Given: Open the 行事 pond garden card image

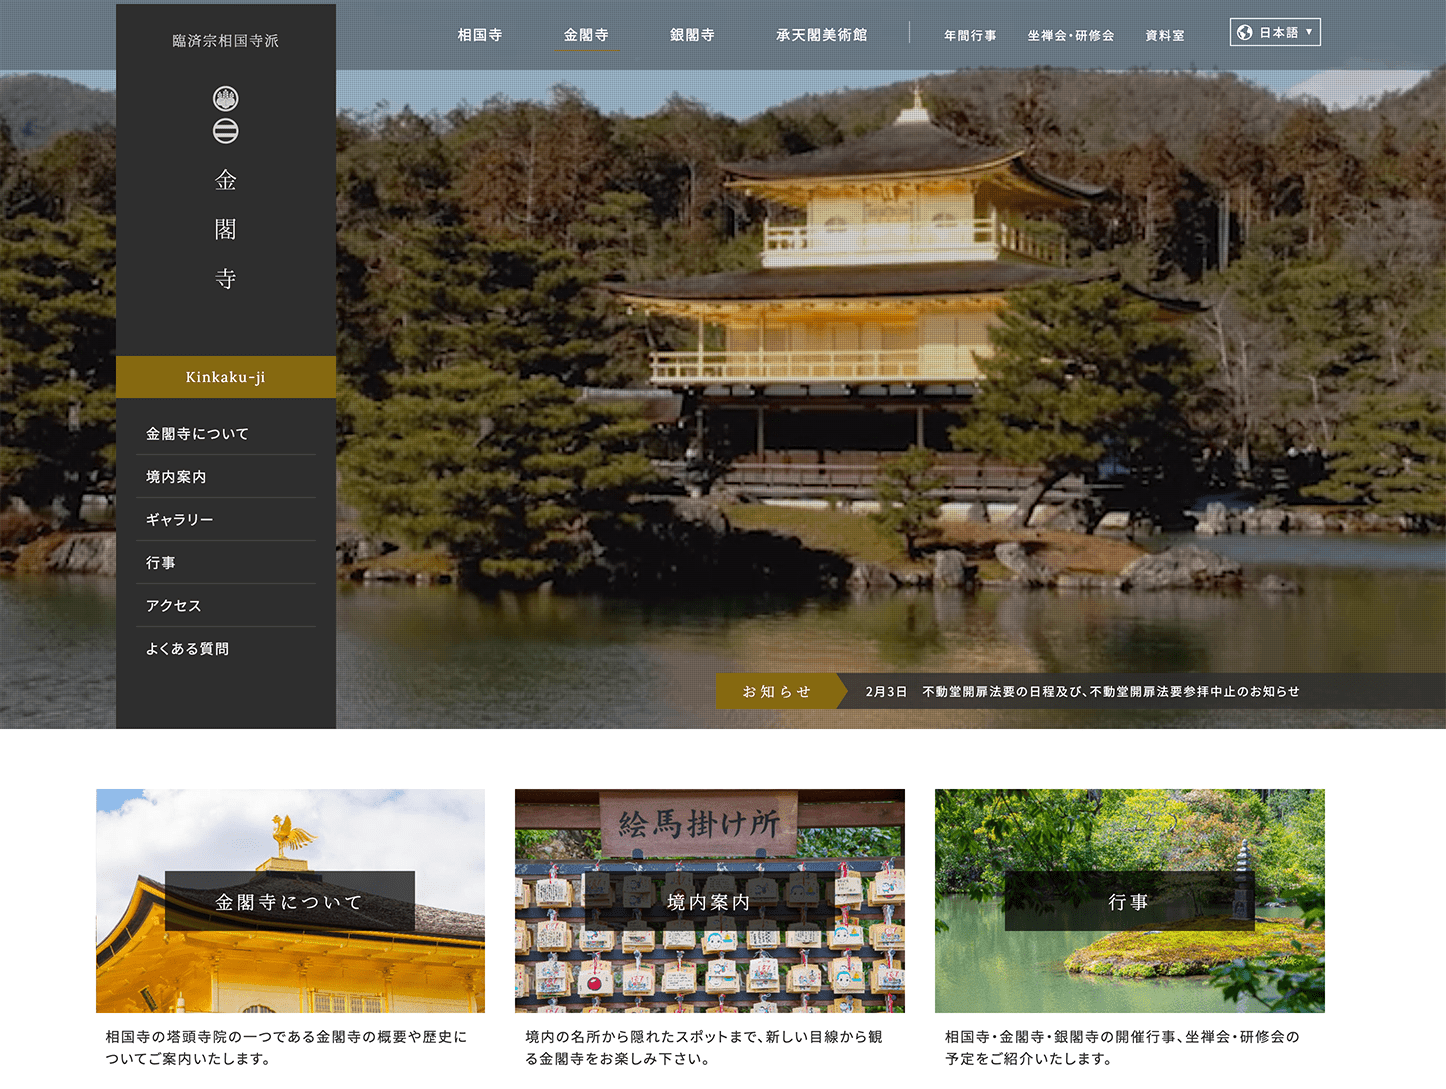Looking at the screenshot, I should (1130, 901).
